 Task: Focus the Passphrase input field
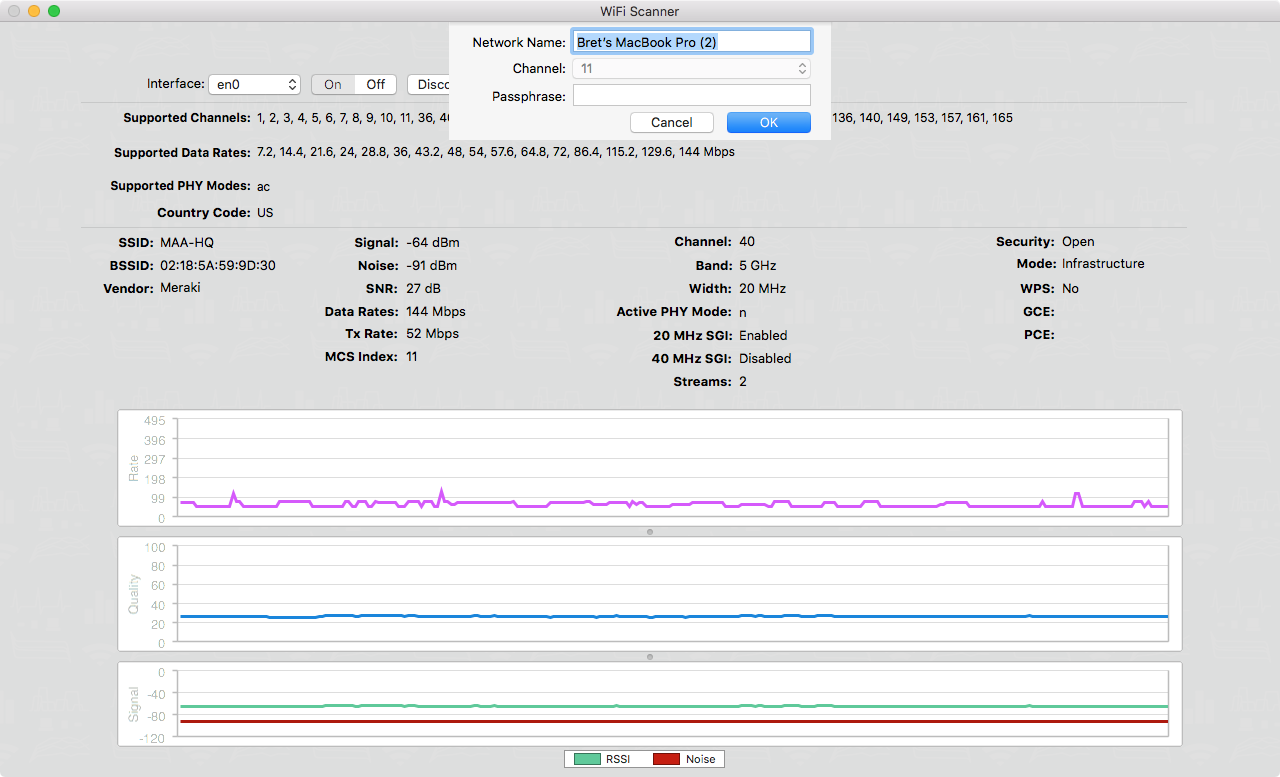pos(691,96)
